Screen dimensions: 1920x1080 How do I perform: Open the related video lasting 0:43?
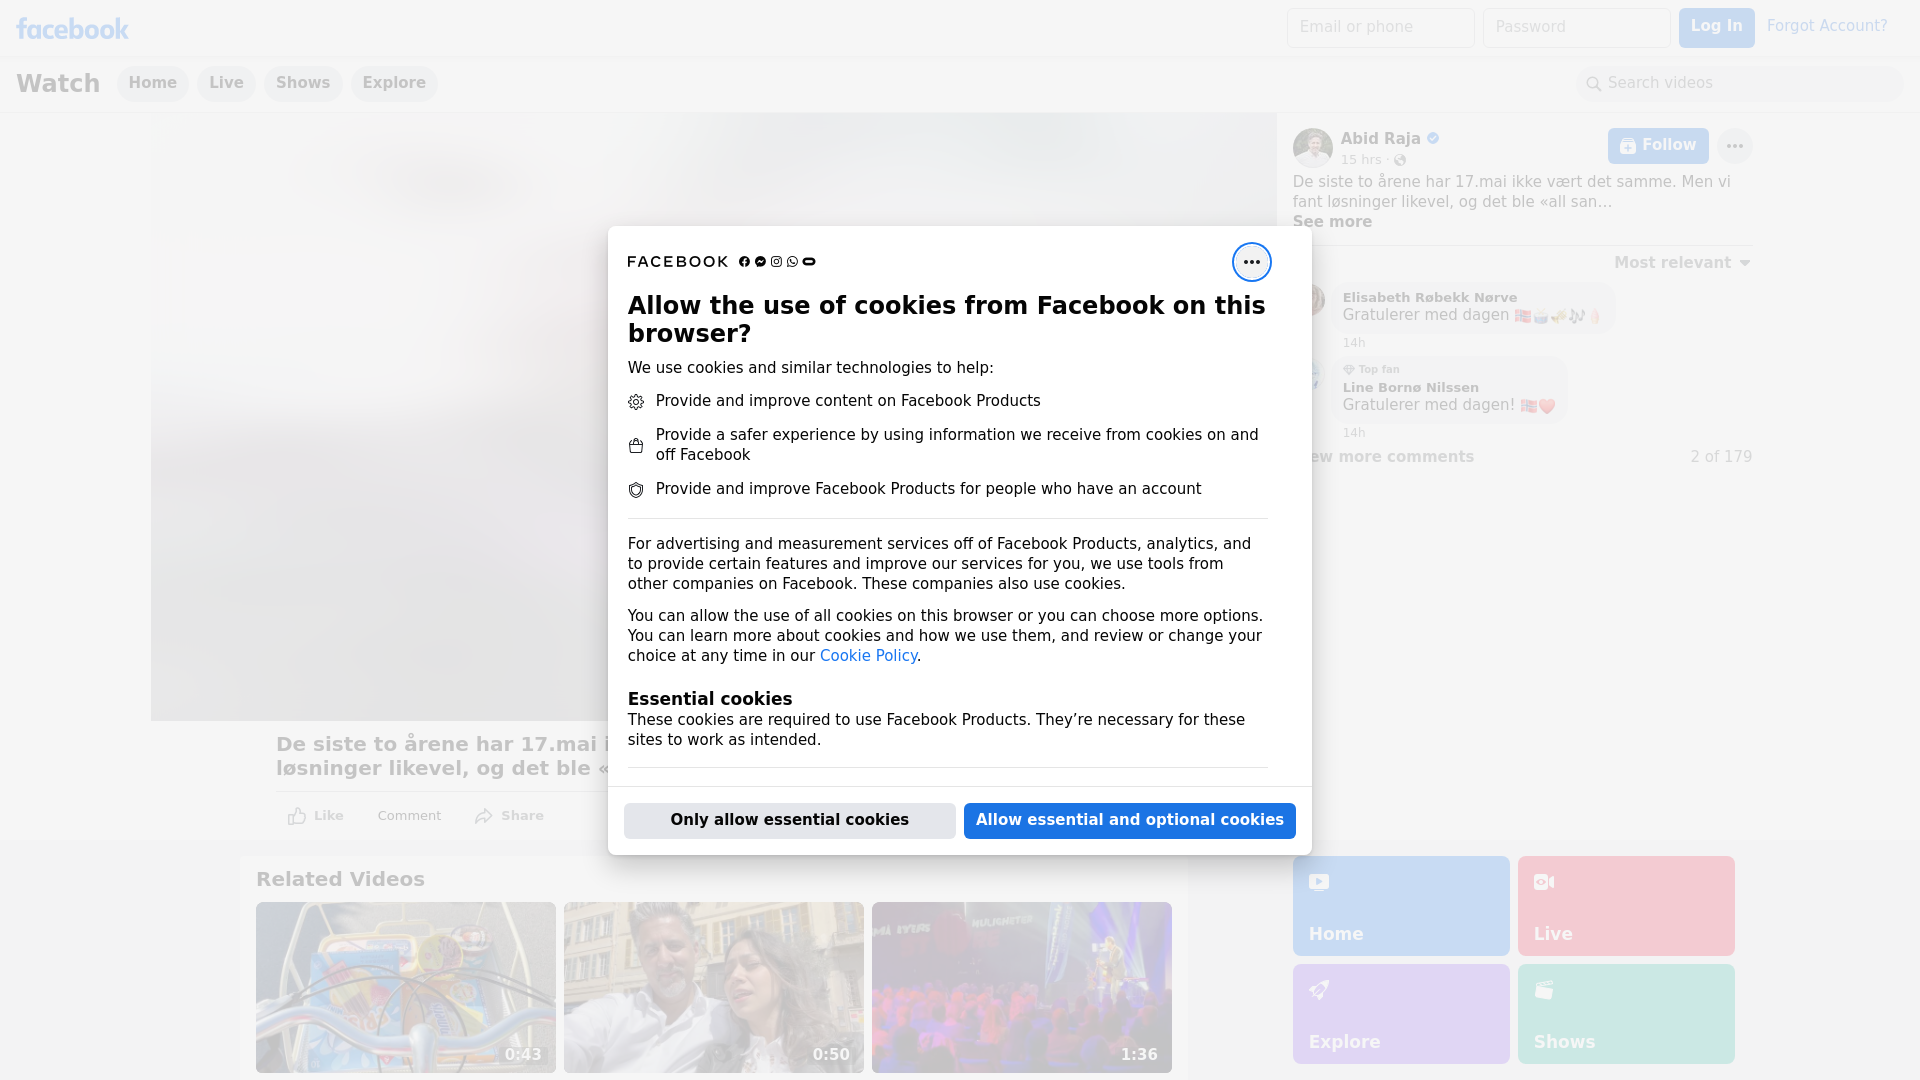[406, 988]
